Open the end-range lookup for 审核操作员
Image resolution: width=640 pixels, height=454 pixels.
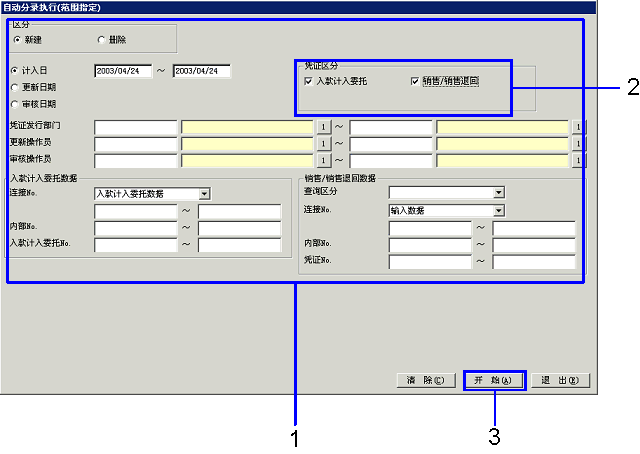pos(577,160)
